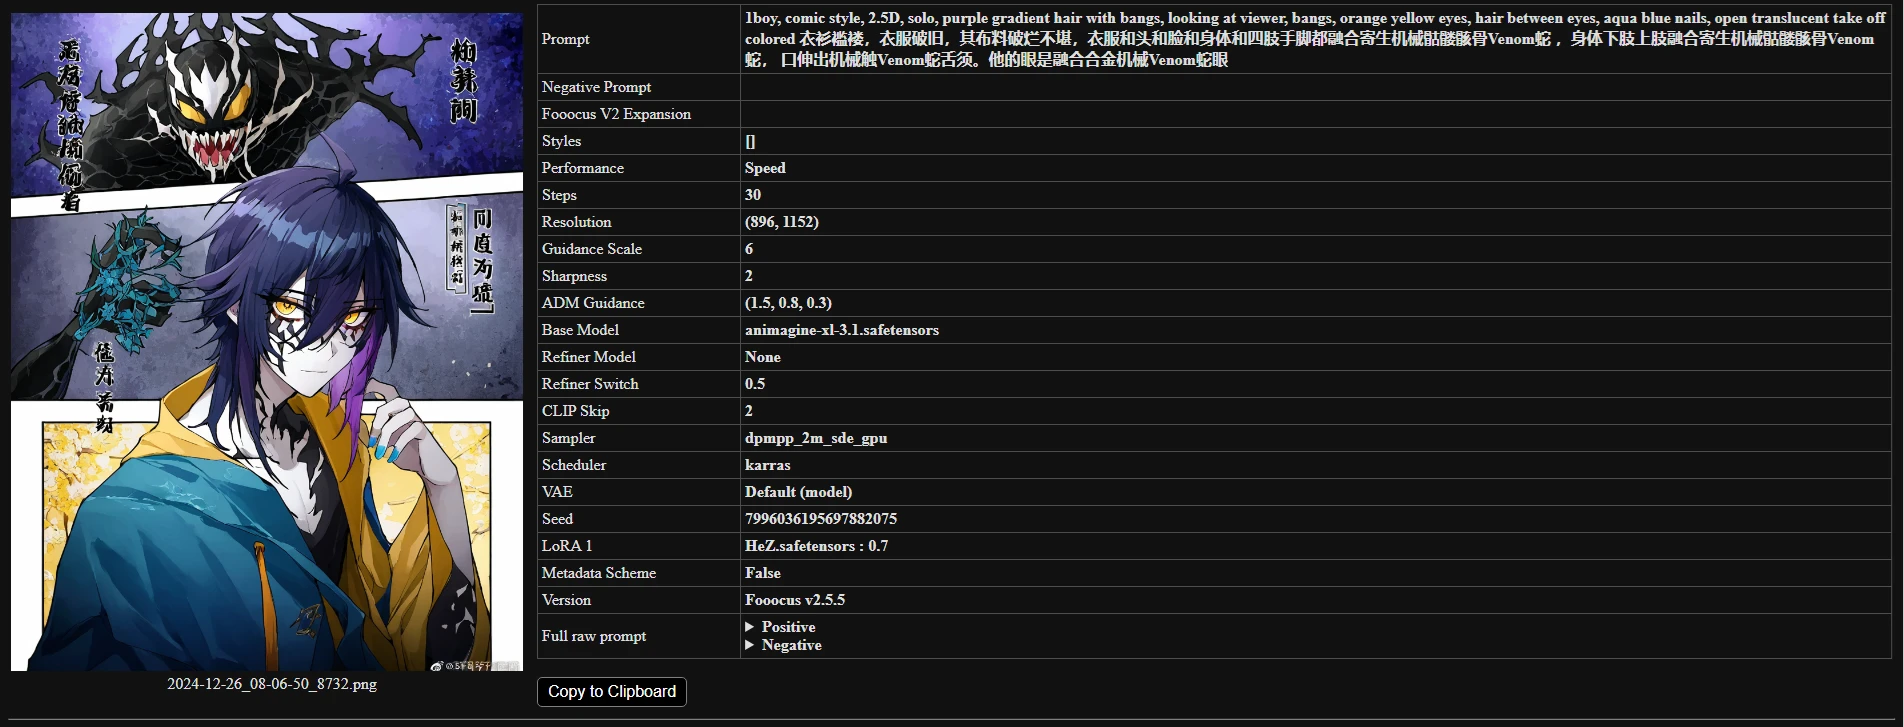Click the VAE value Default (model)
The image size is (1904, 727).
point(799,492)
